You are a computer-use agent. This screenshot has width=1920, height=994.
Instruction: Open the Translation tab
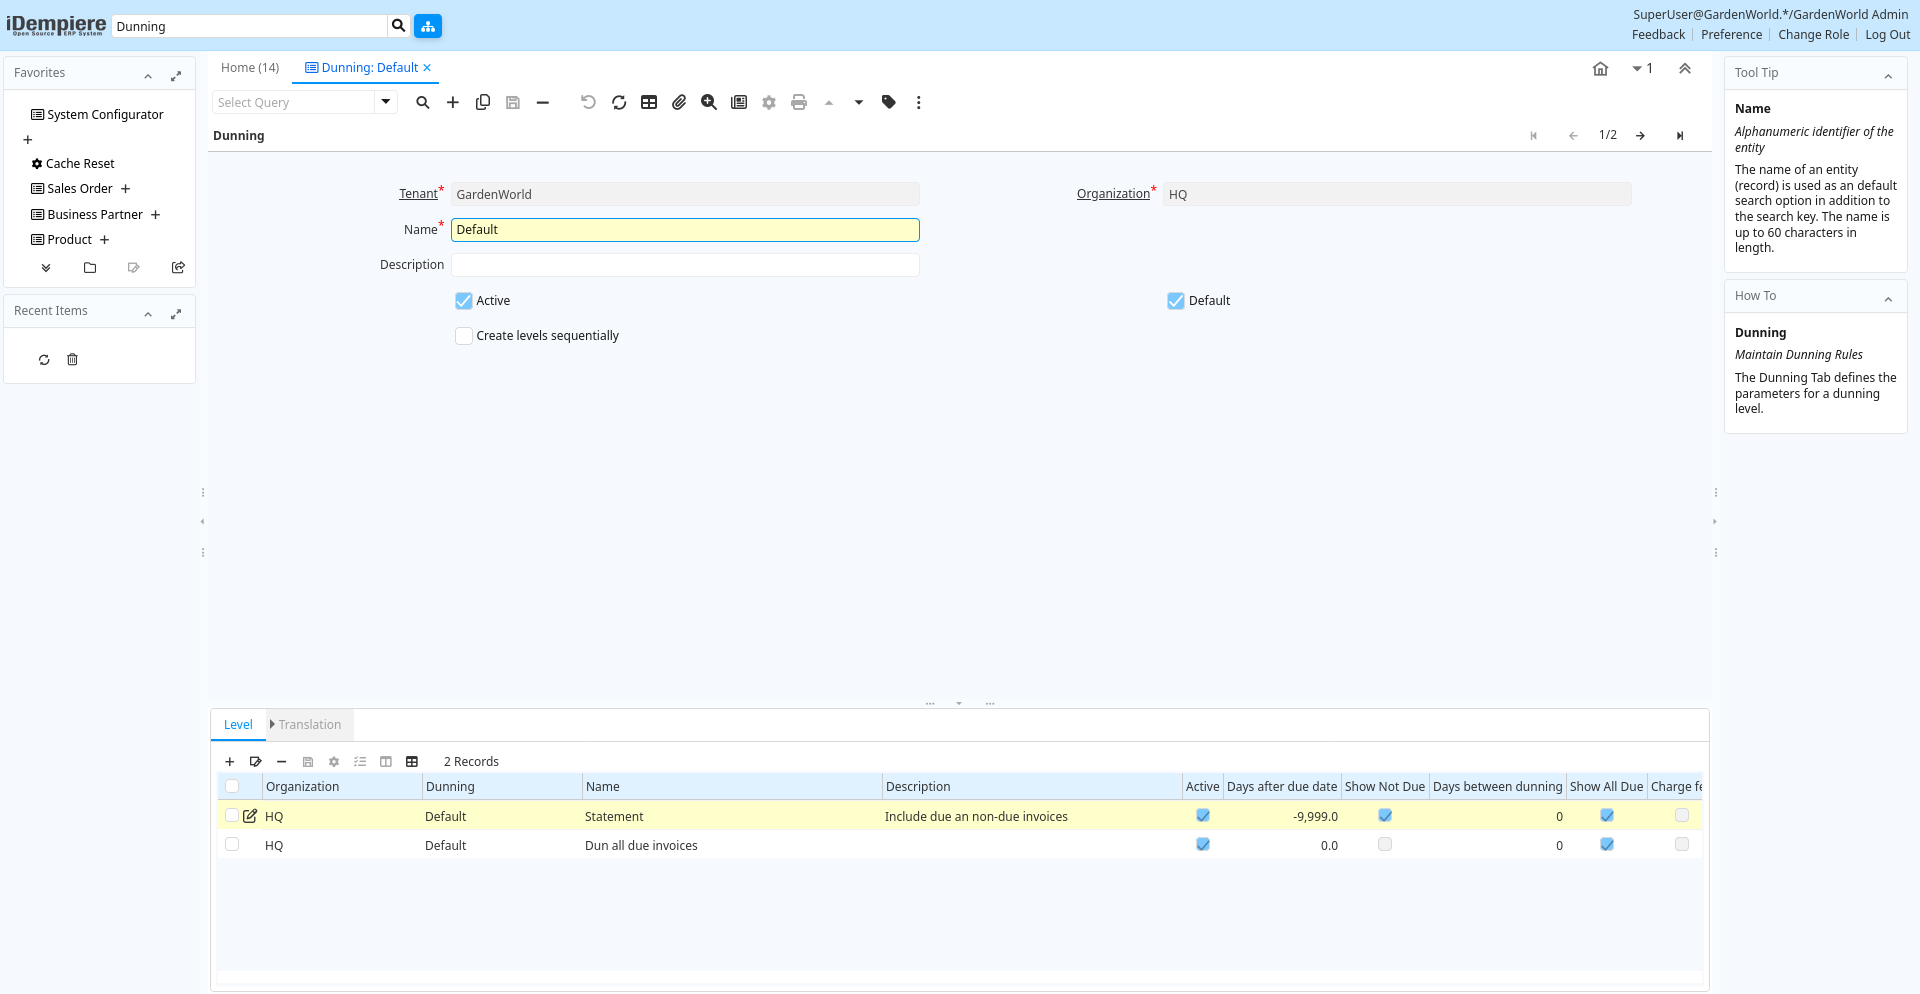(x=309, y=725)
